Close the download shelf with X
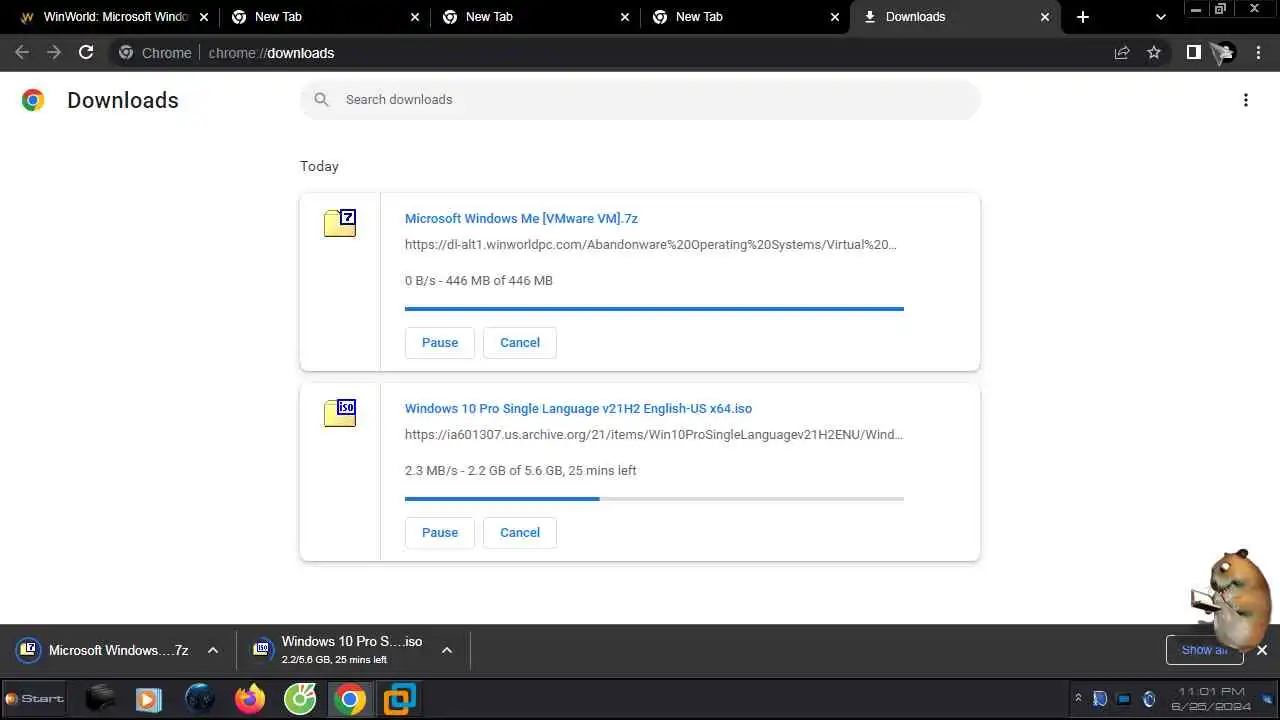1280x720 pixels. point(1262,650)
